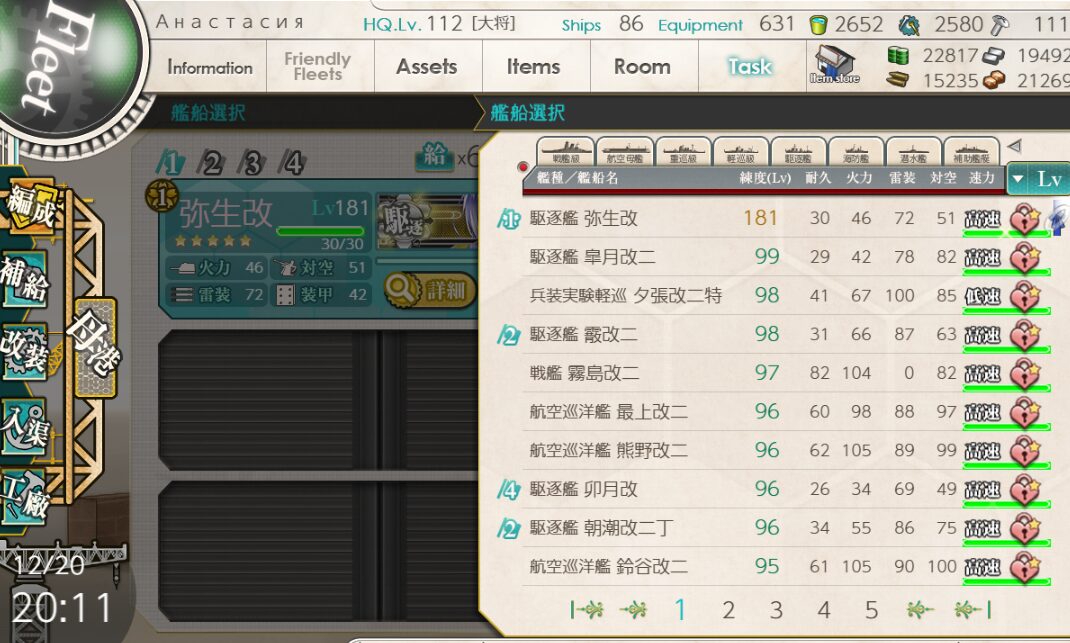Open the 改装 remodel sidebar icon
This screenshot has width=1070, height=643.
click(25, 352)
